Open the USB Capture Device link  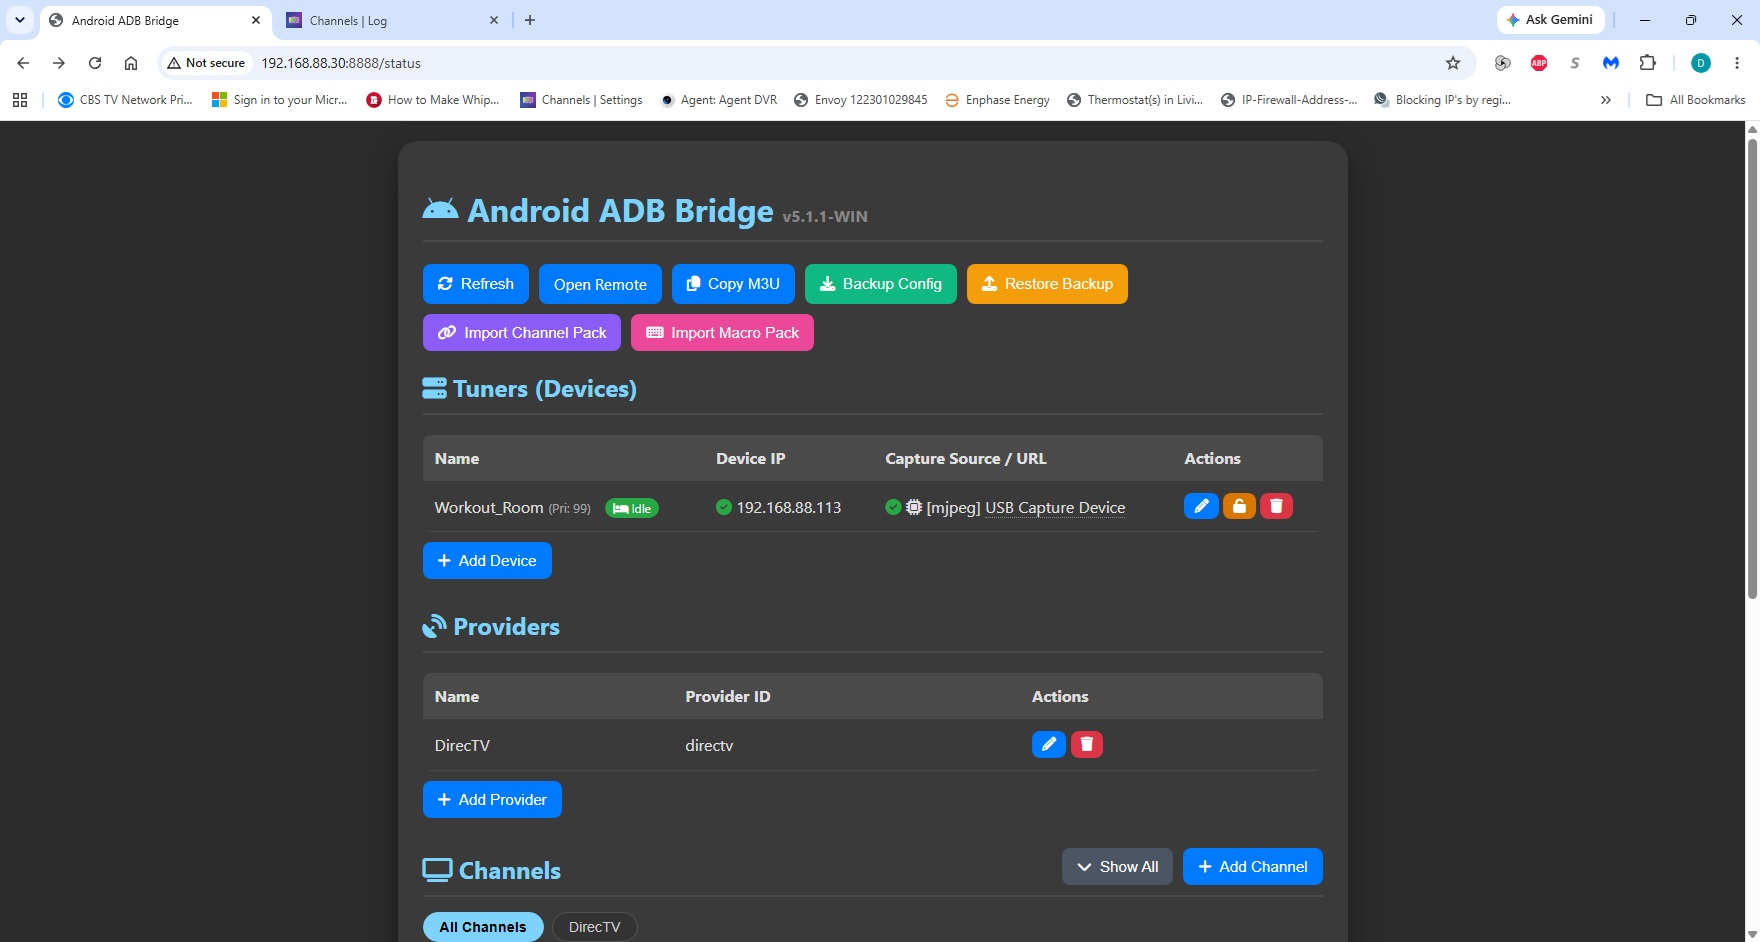click(1055, 508)
